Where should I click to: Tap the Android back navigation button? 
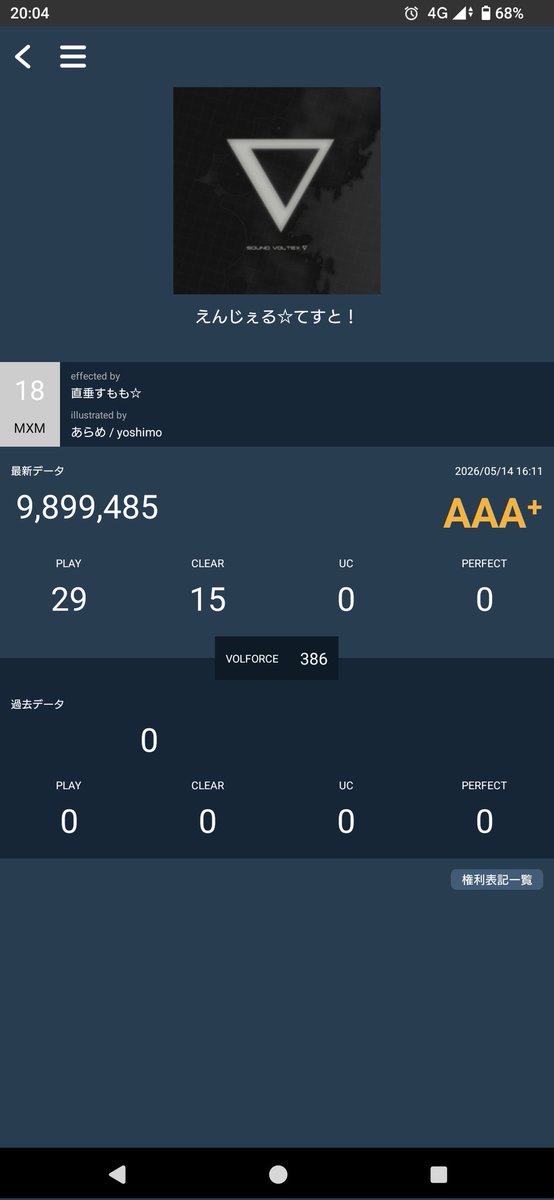pyautogui.click(x=117, y=1174)
